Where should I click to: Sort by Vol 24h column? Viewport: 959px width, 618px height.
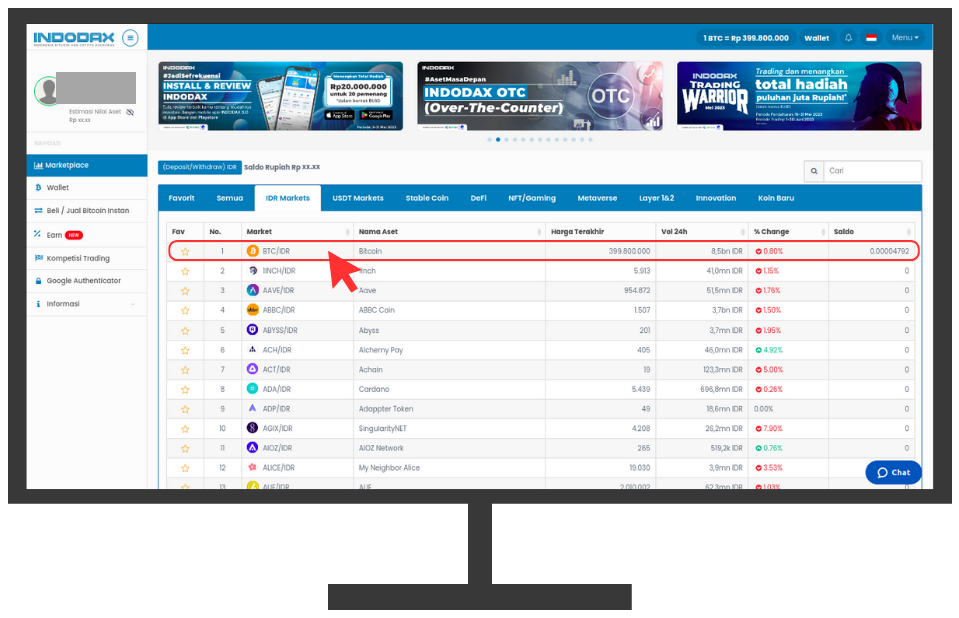[702, 231]
